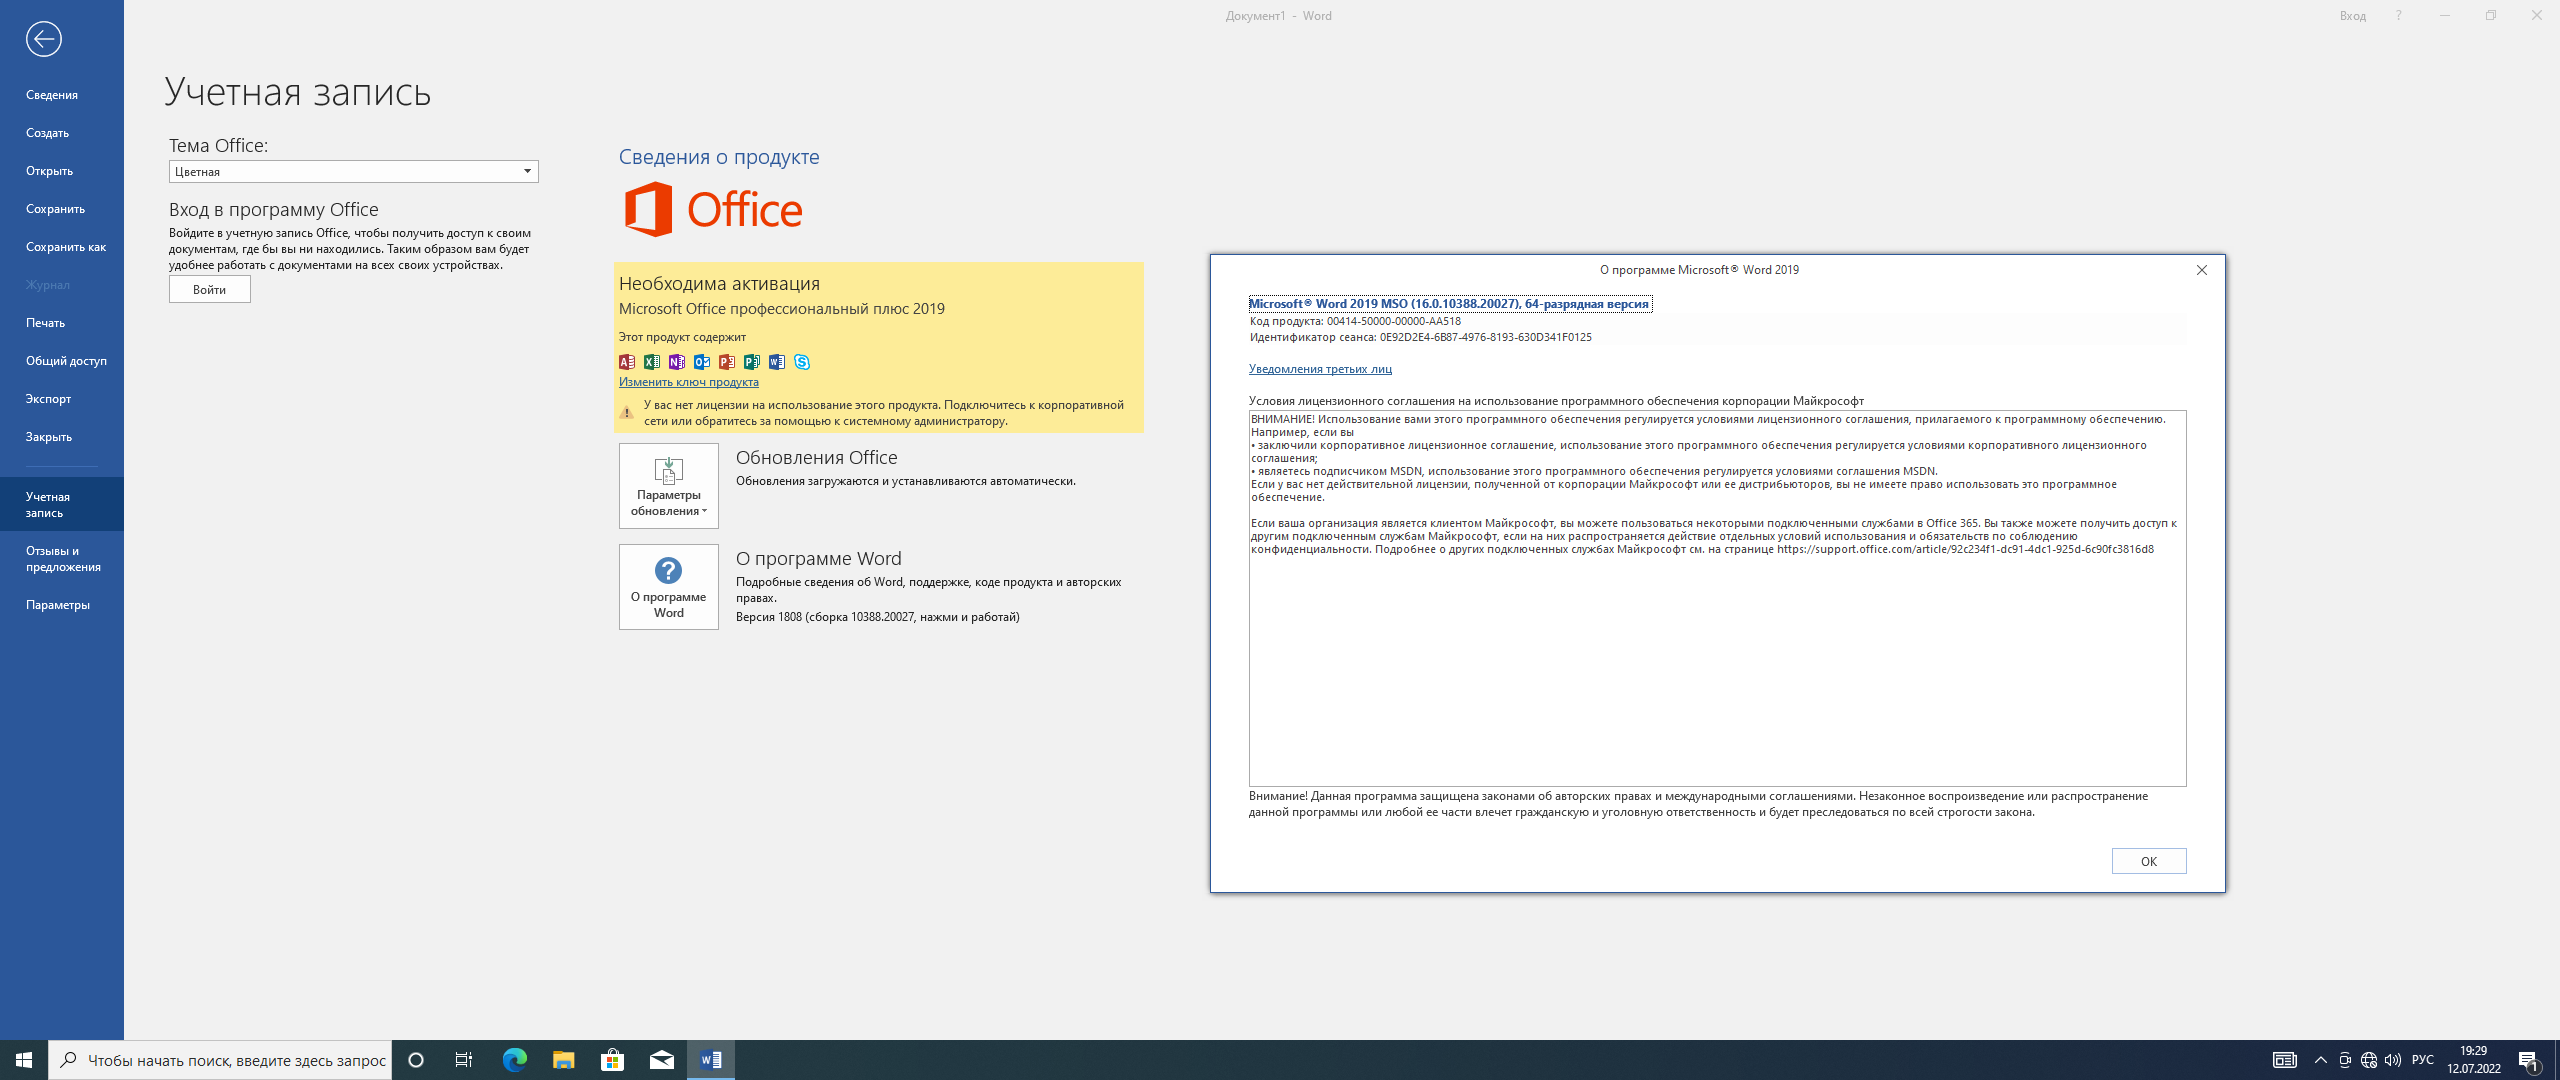This screenshot has height=1080, width=2560.
Task: Click the Word icon in the product contents
Action: [x=777, y=362]
